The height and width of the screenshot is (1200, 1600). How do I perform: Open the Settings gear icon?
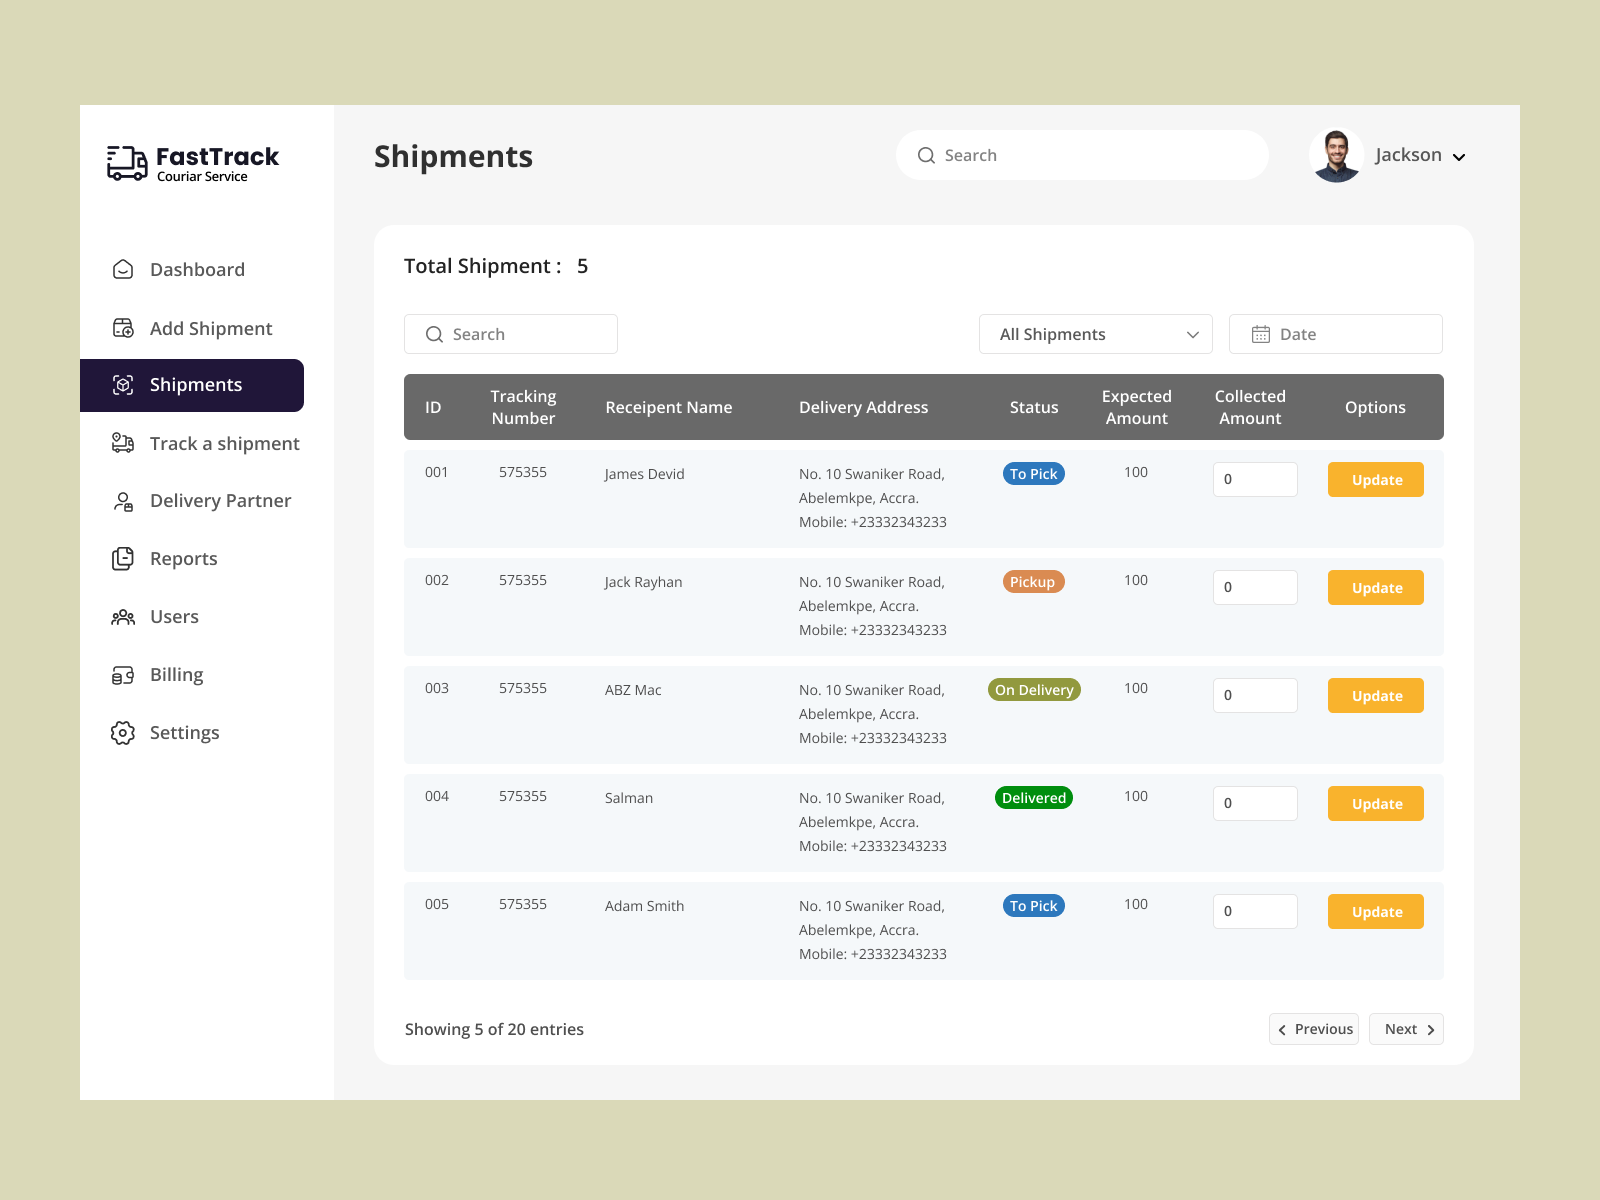click(x=122, y=732)
